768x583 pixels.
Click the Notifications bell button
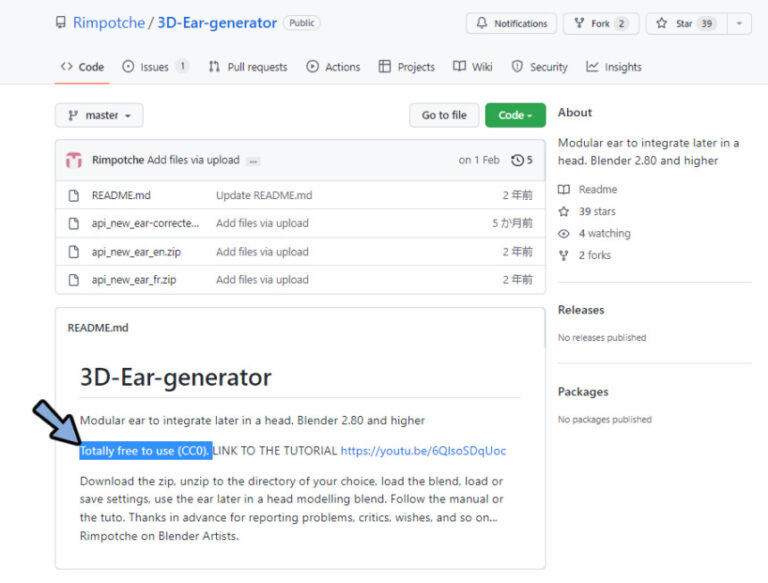click(511, 24)
